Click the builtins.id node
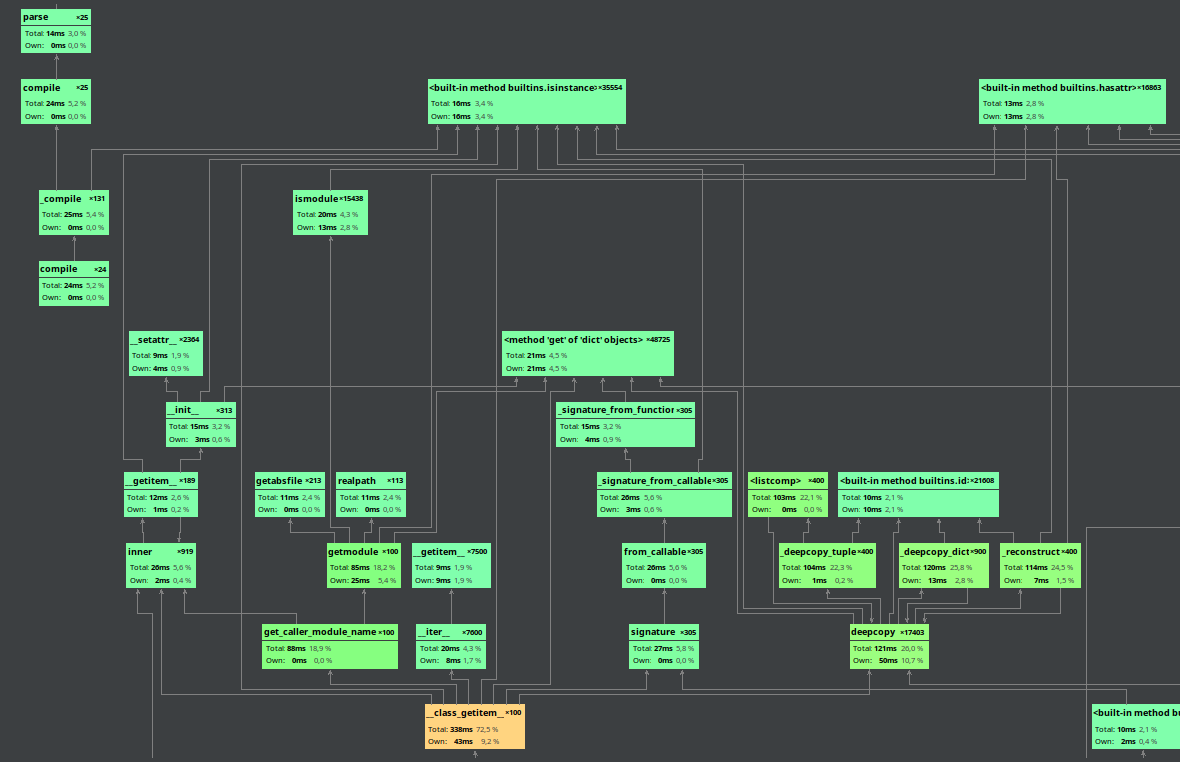The image size is (1180, 762). tap(917, 494)
